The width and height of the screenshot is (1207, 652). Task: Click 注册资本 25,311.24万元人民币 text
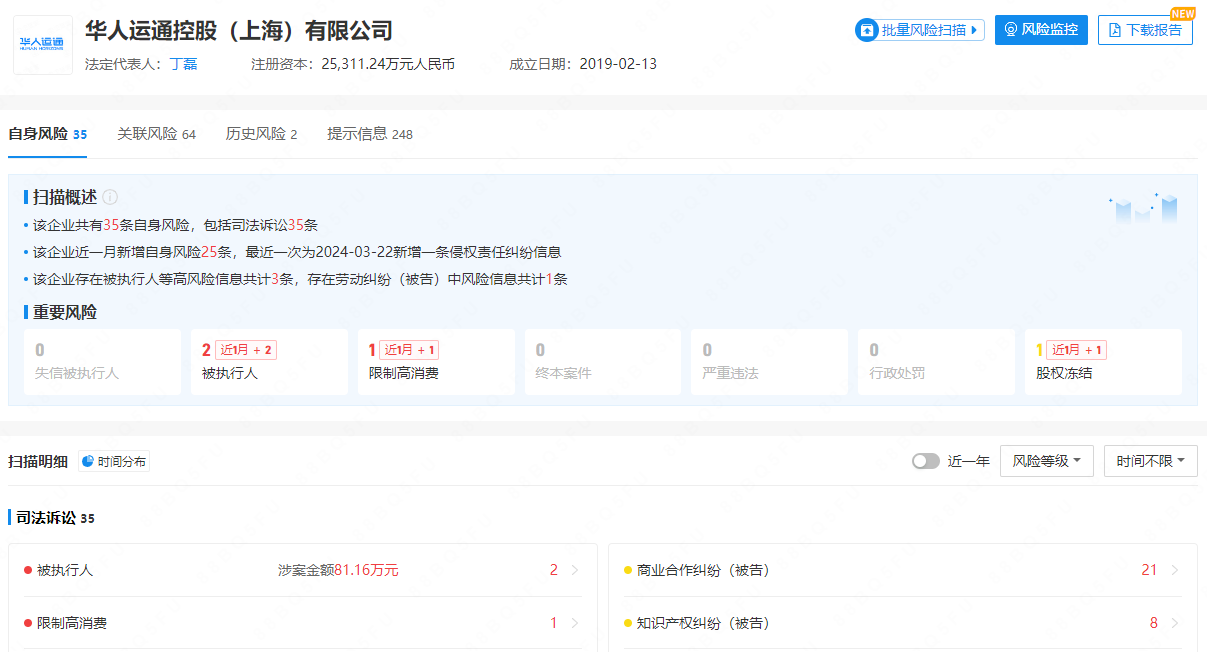coord(353,64)
